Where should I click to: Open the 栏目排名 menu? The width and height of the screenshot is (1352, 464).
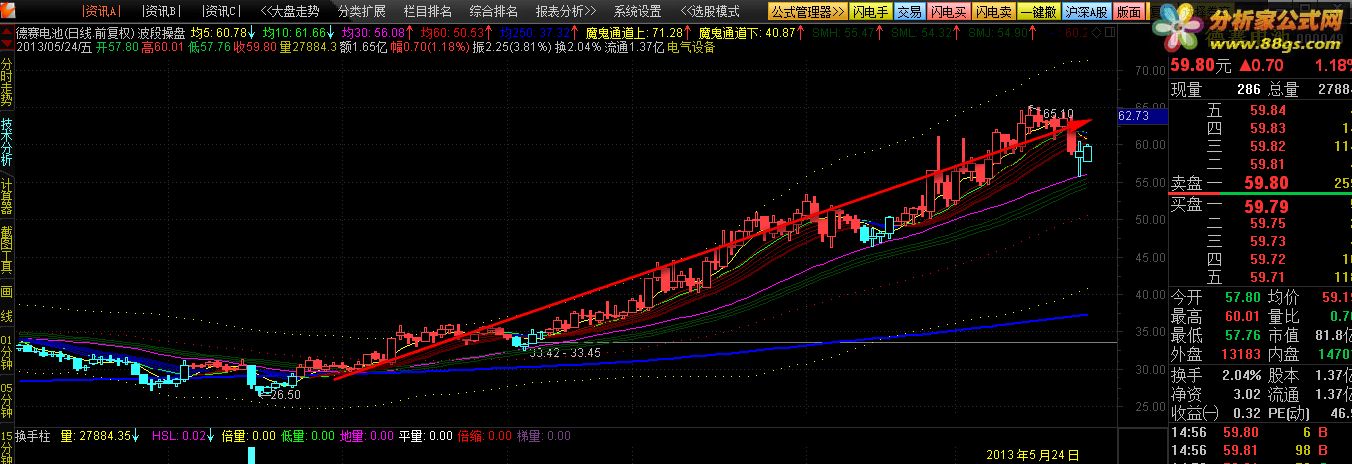(x=427, y=12)
